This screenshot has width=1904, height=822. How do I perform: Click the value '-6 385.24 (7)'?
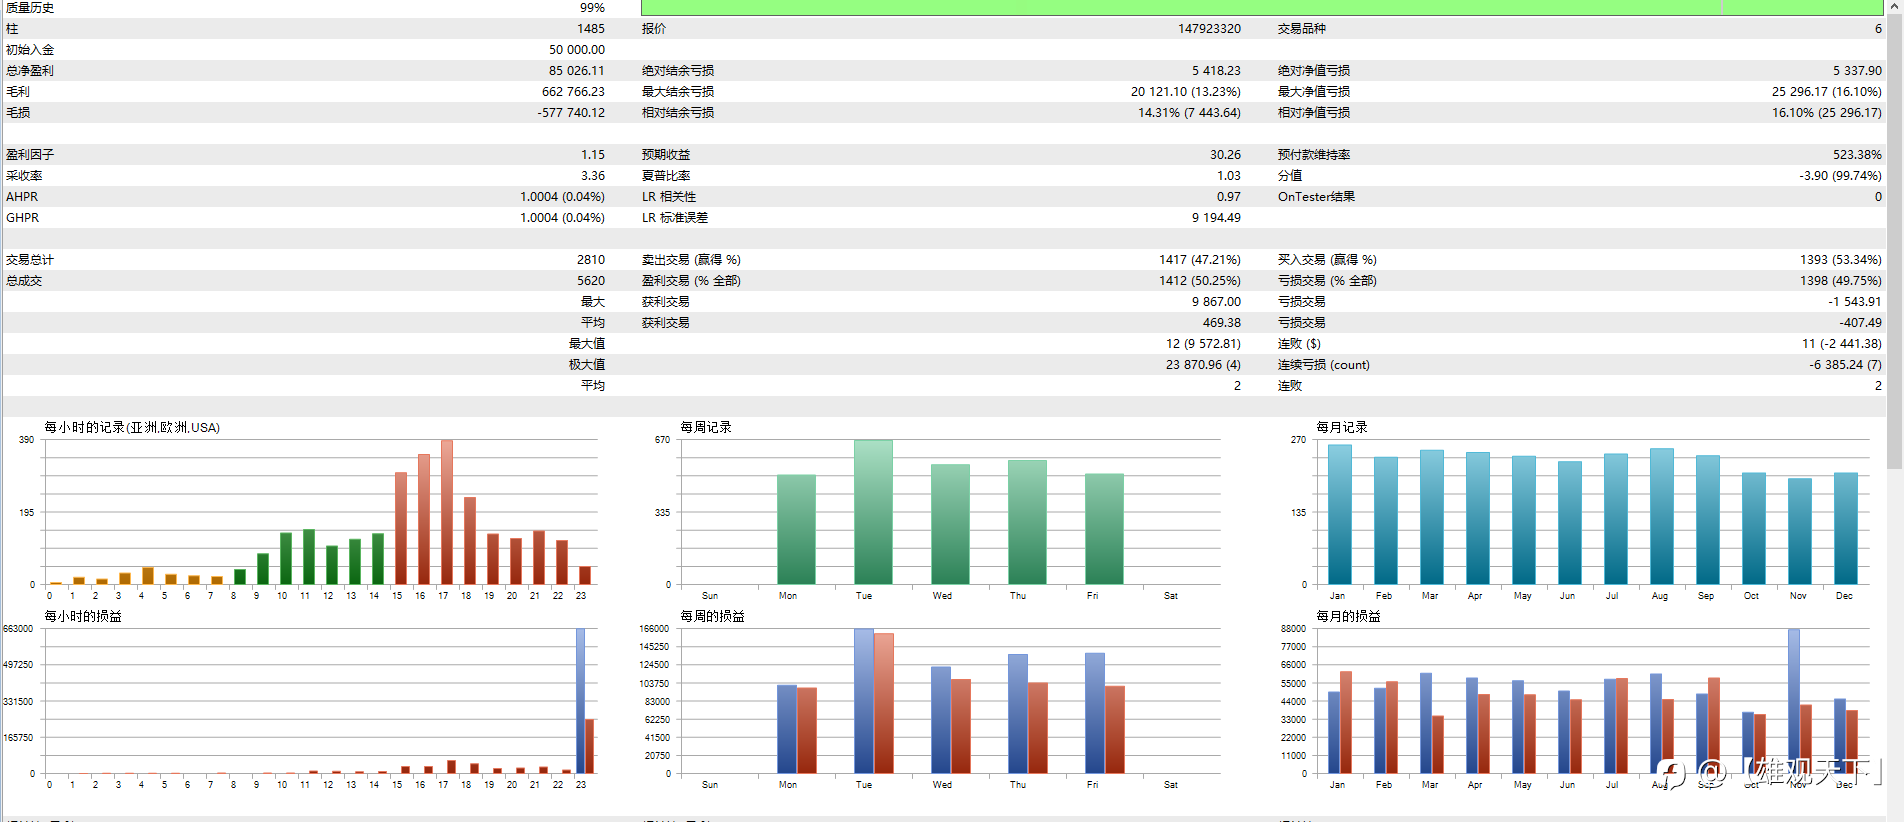[1845, 364]
